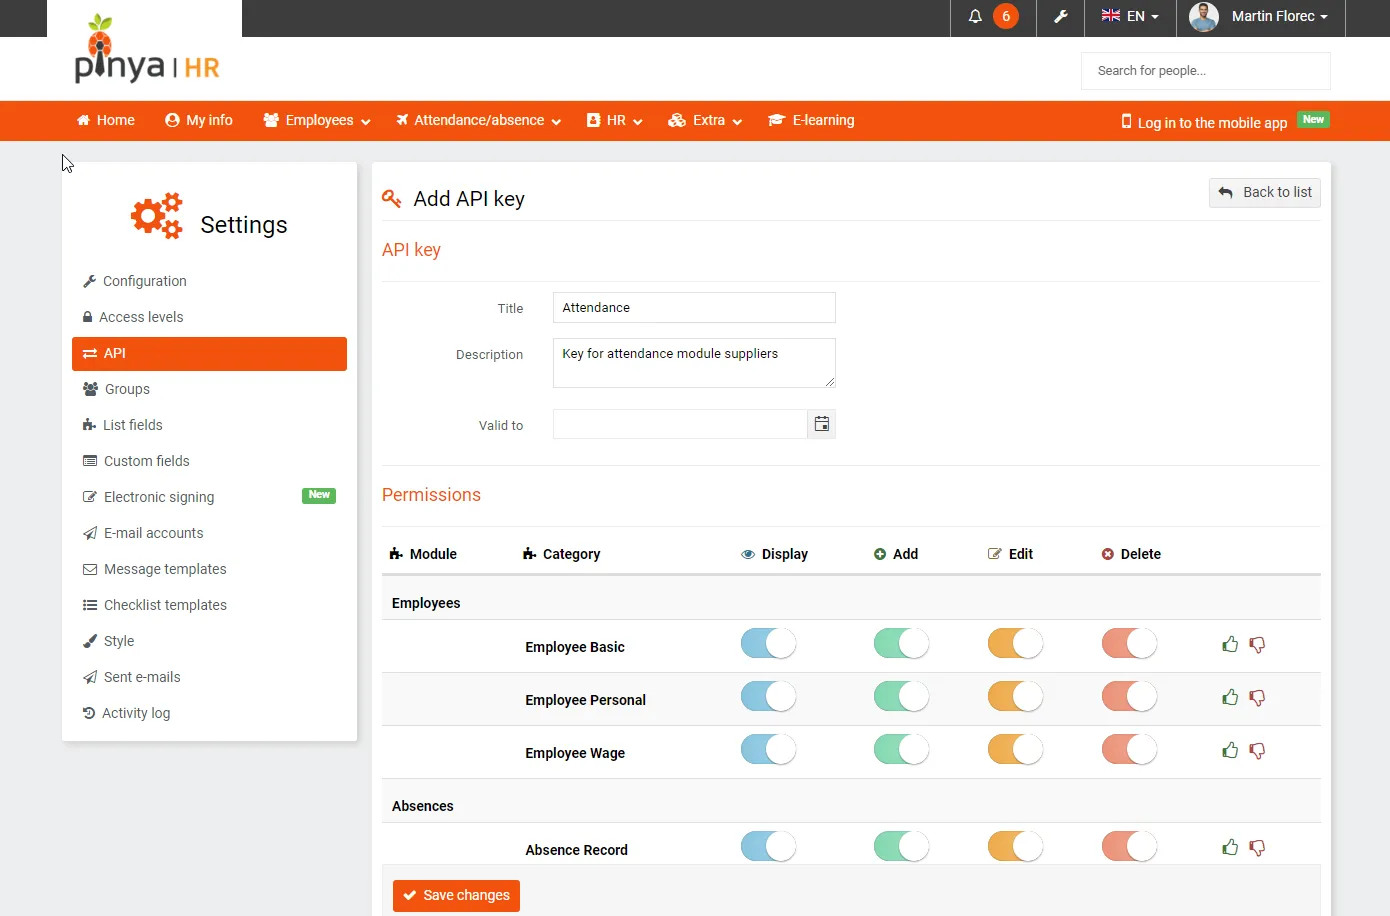
Task: Click the puzzle icon in Category header
Action: point(529,554)
